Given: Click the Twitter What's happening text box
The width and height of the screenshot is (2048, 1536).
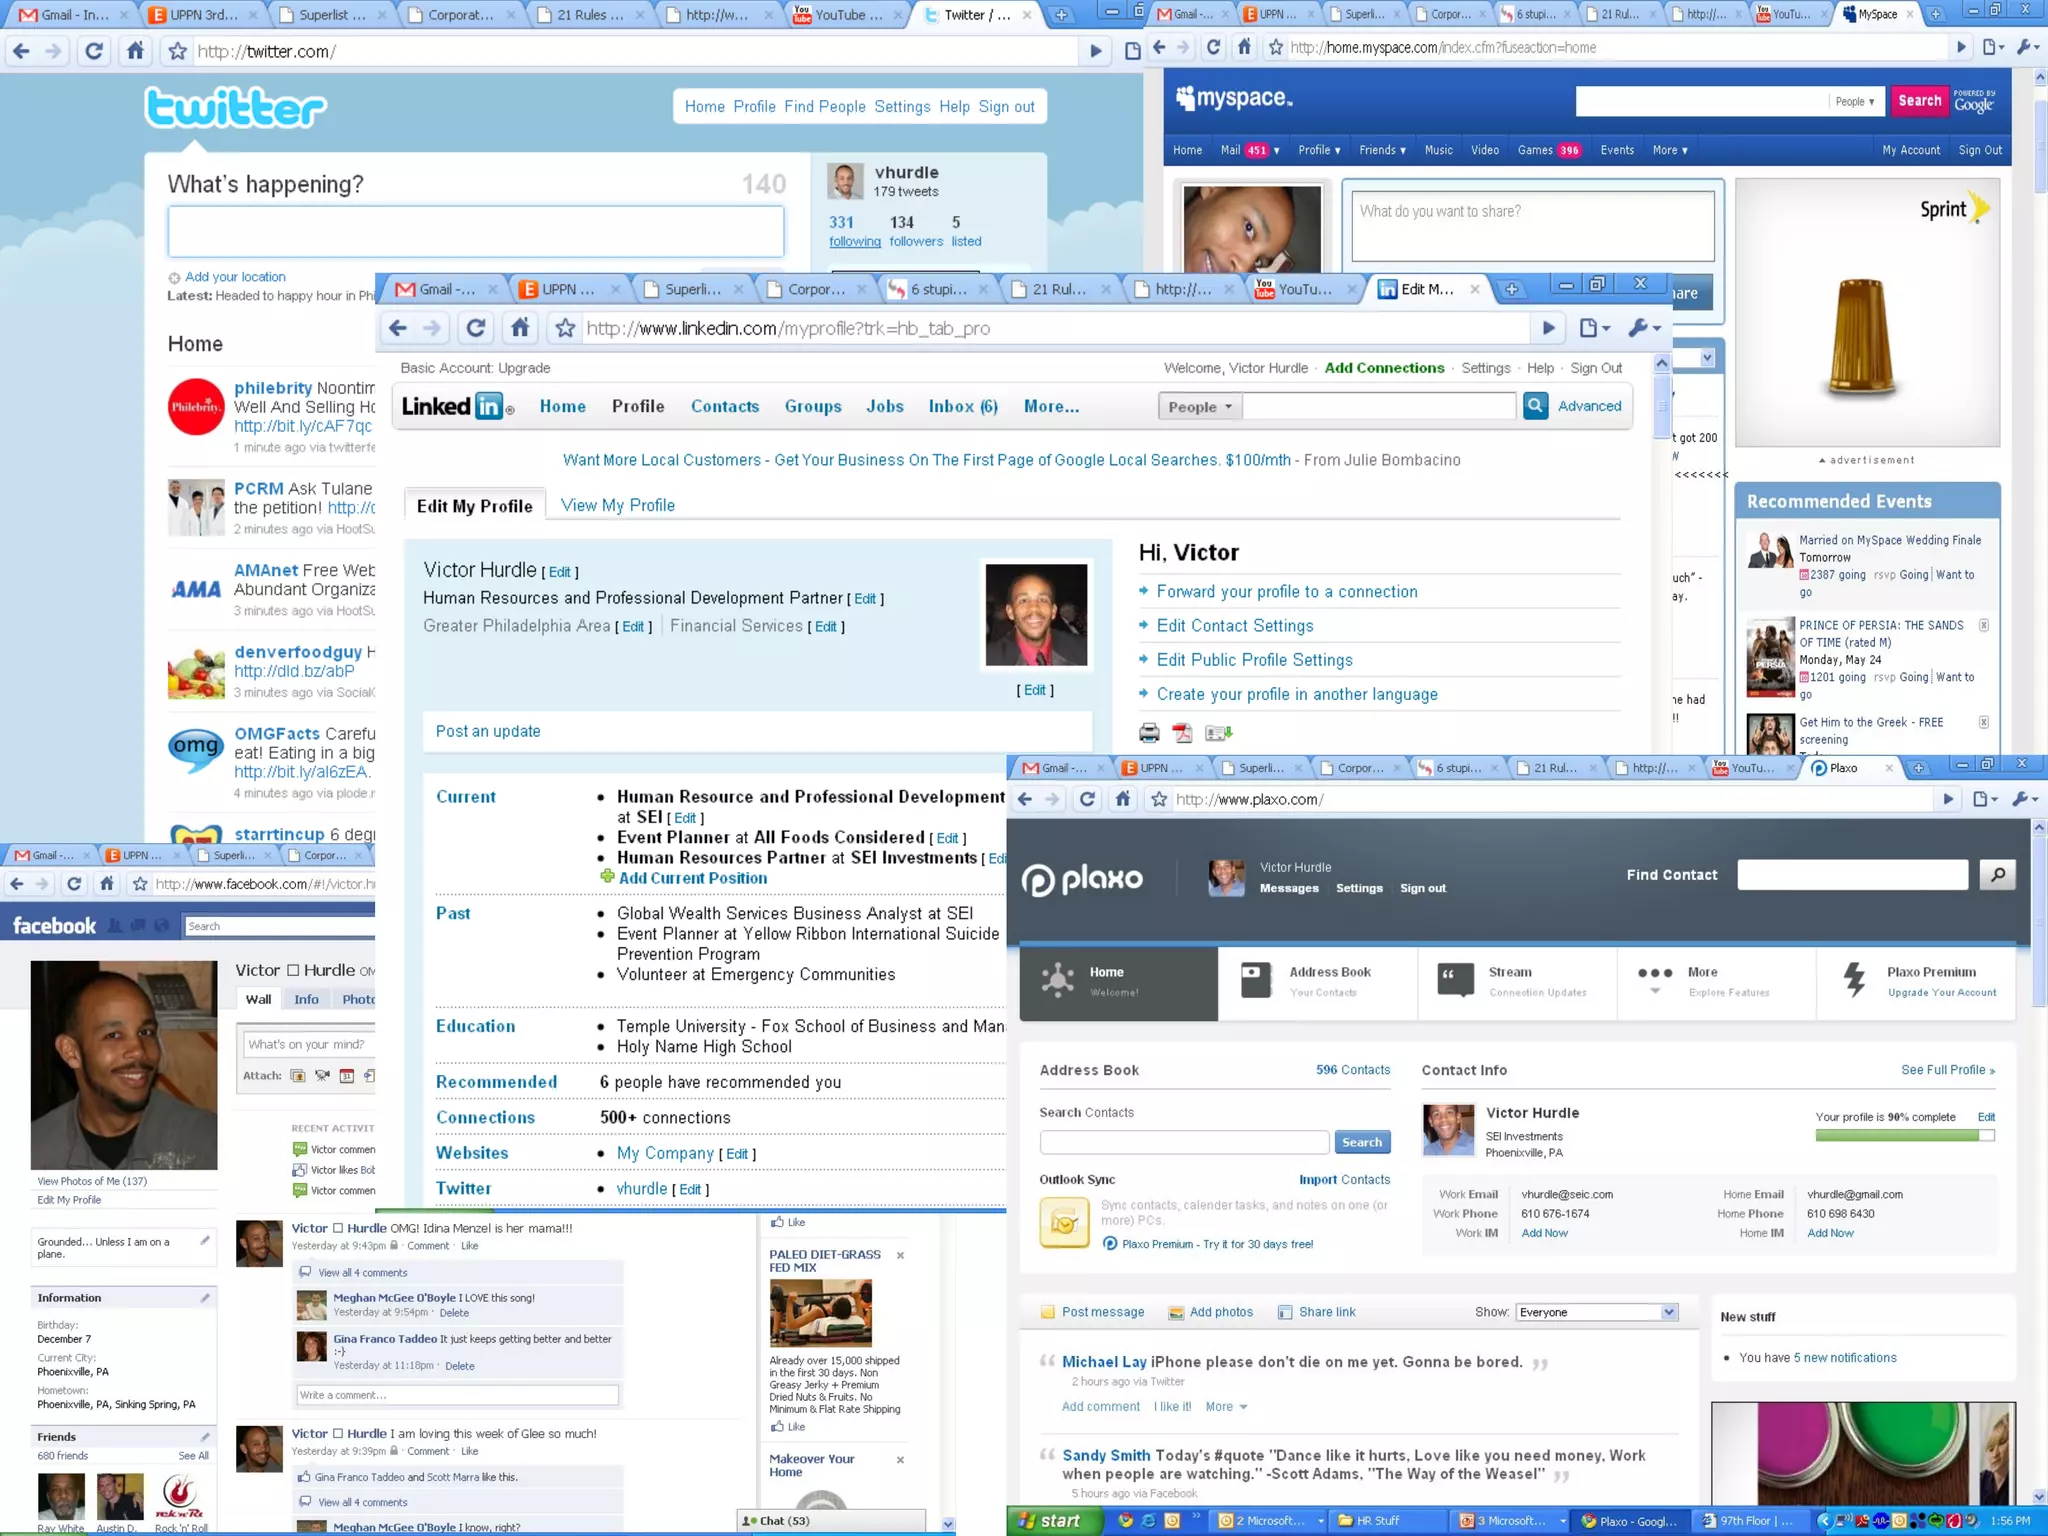Looking at the screenshot, I should [475, 232].
